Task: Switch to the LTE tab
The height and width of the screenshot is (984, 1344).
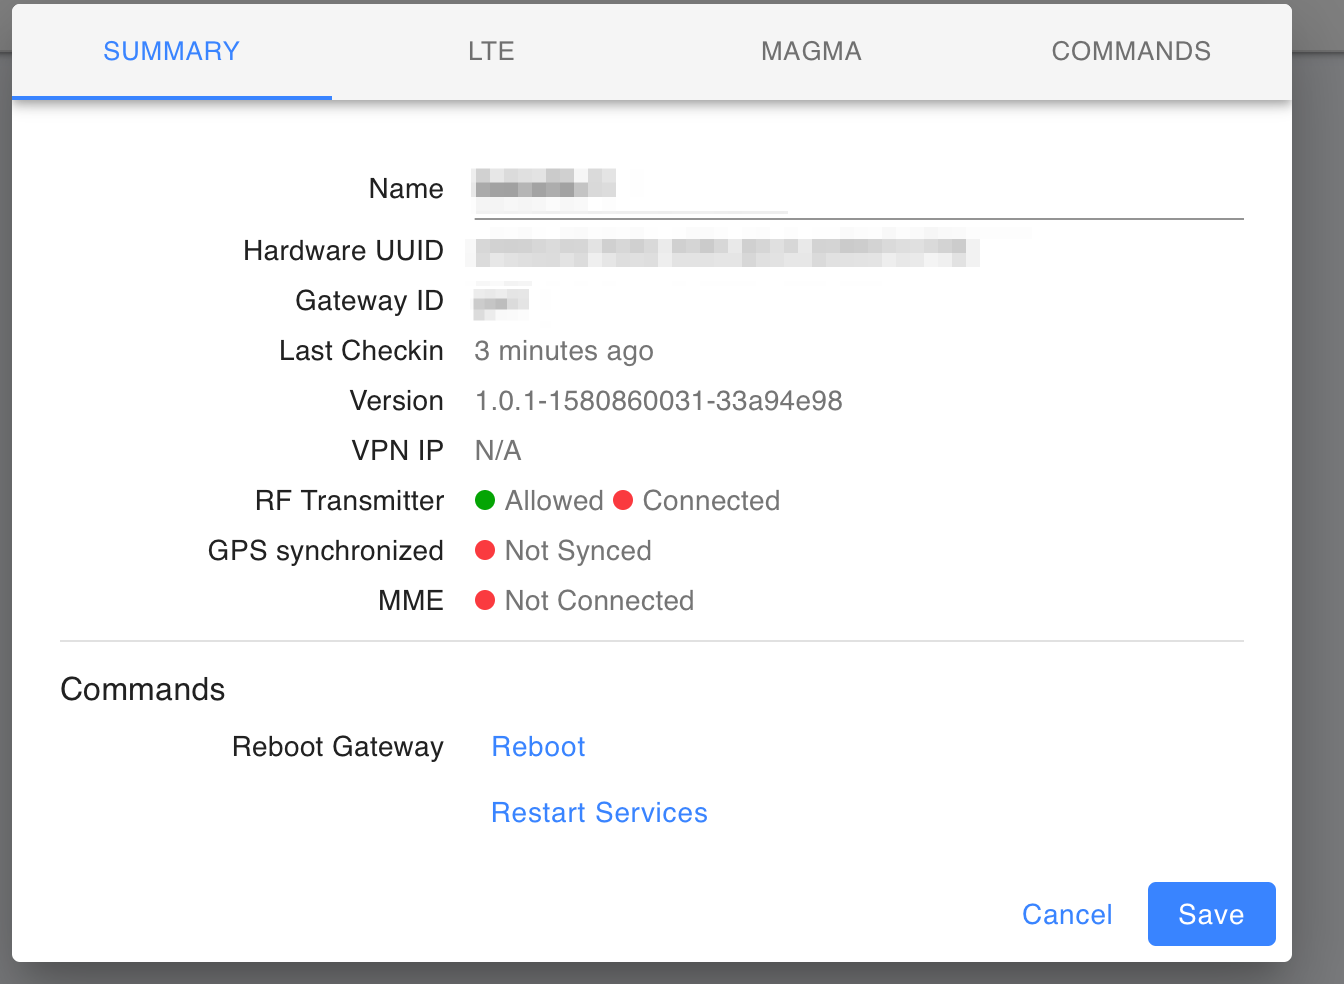Action: pyautogui.click(x=491, y=51)
